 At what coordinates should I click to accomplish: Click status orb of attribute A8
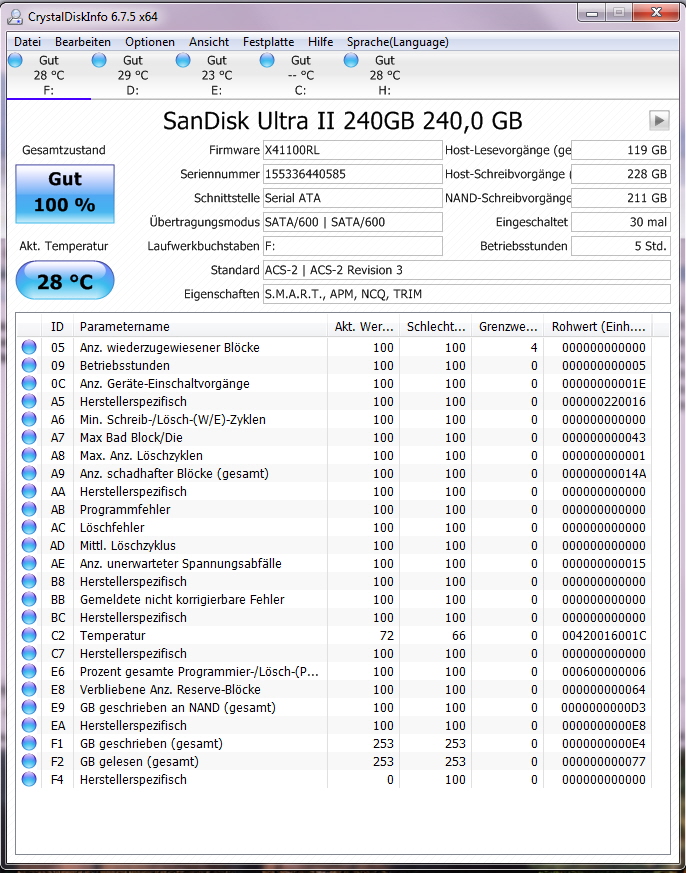pyautogui.click(x=28, y=455)
